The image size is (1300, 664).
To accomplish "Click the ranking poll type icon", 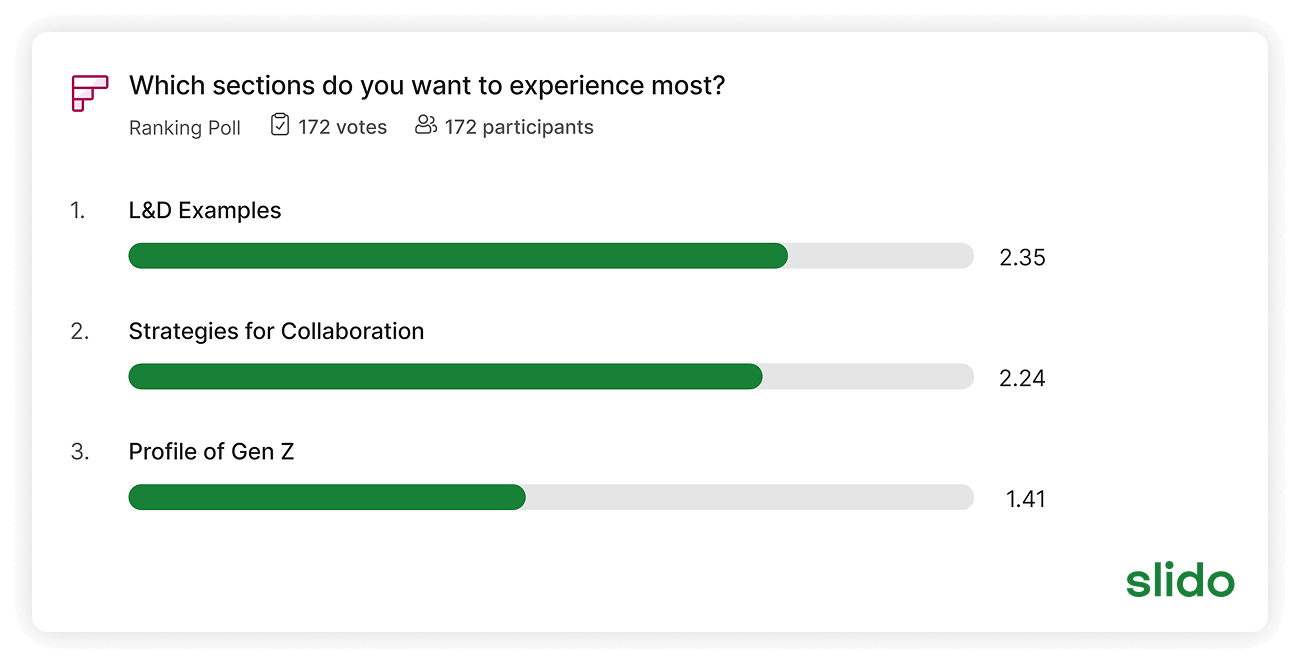I will (x=89, y=93).
